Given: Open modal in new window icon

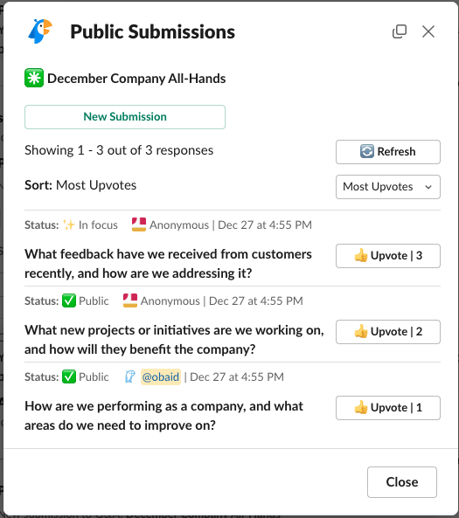Looking at the screenshot, I should pos(399,32).
